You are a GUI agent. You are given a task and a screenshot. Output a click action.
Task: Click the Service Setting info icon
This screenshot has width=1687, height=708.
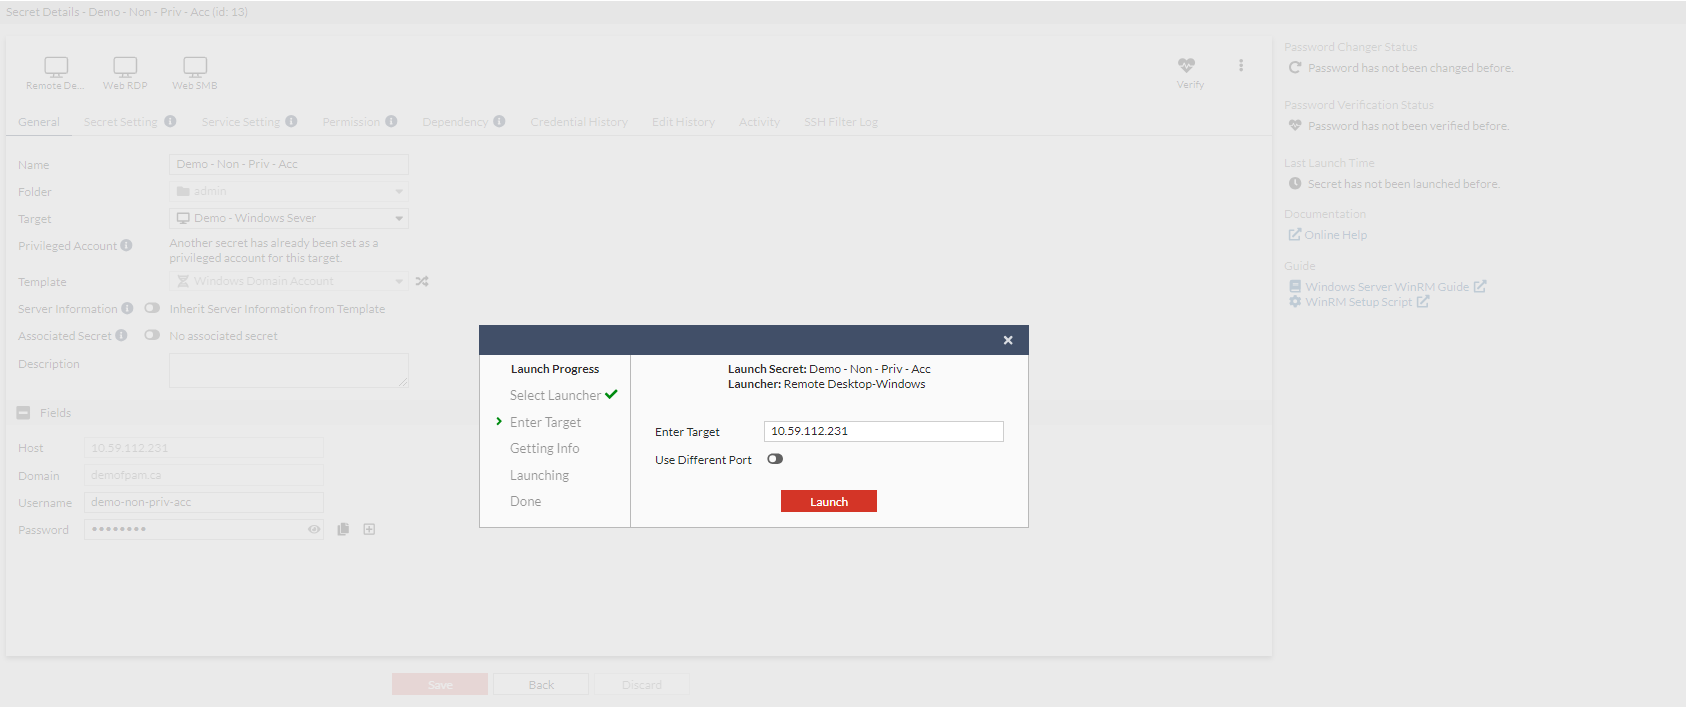point(291,121)
